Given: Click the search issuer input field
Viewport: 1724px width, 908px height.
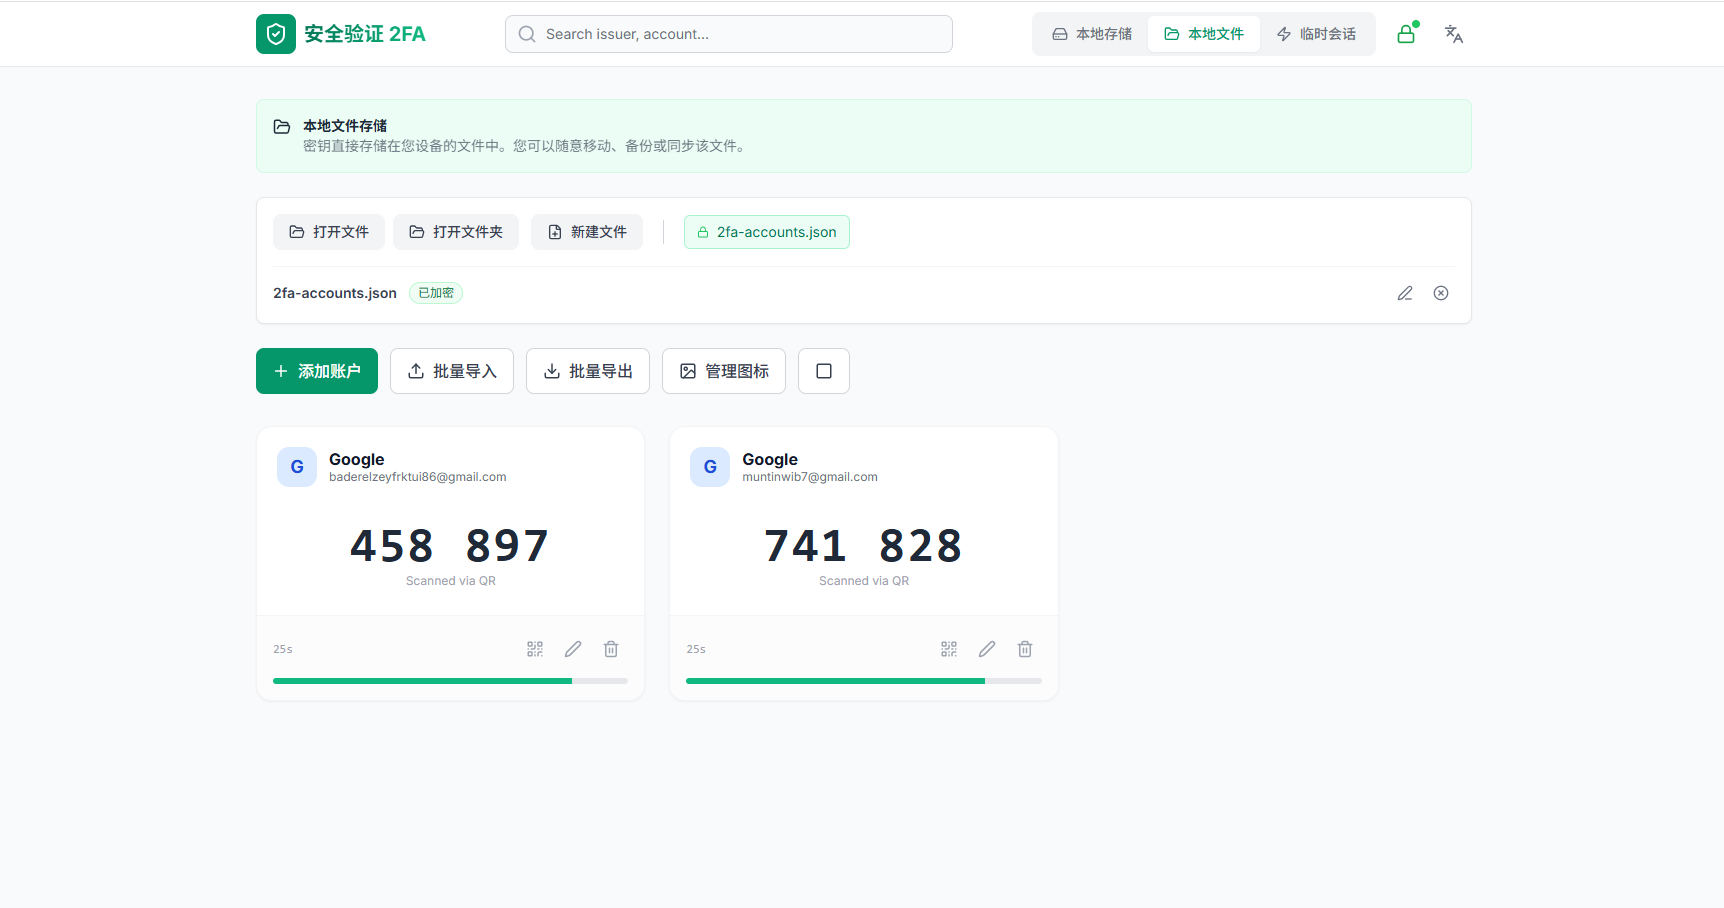Looking at the screenshot, I should (728, 33).
